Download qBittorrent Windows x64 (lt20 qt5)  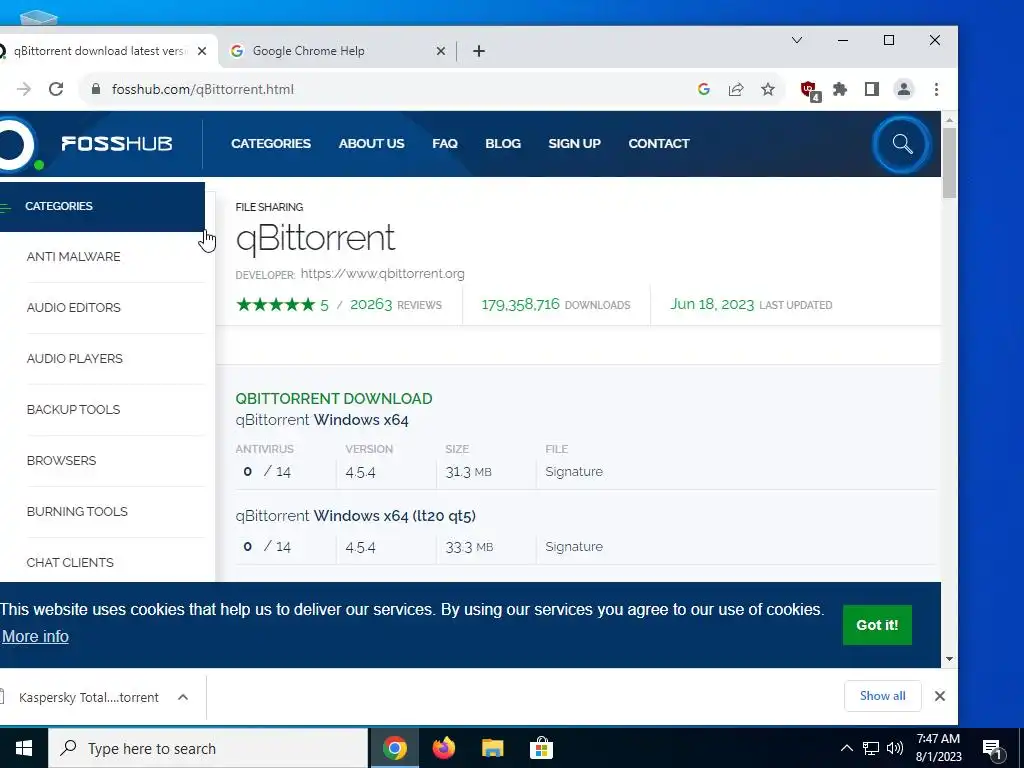click(356, 516)
